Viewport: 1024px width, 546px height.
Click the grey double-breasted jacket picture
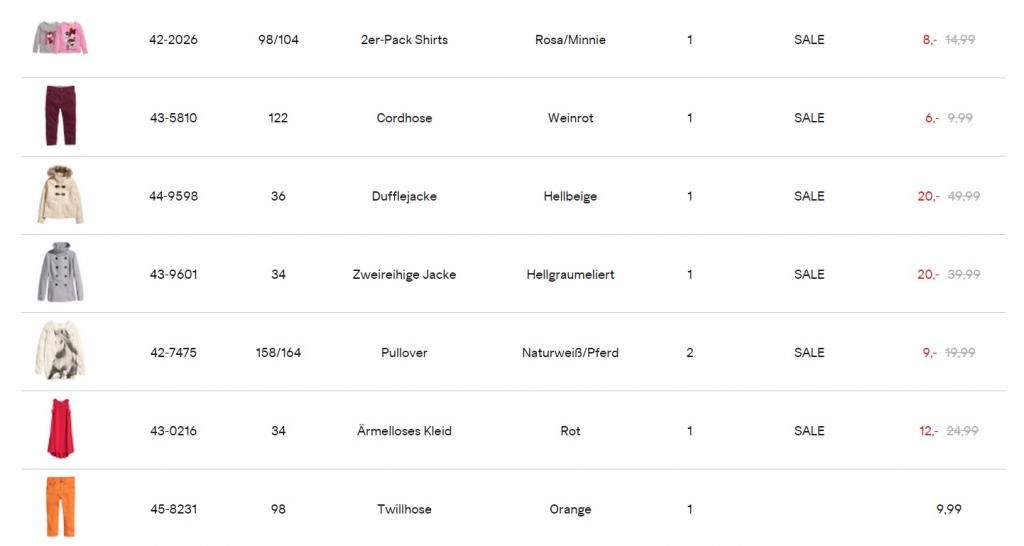pyautogui.click(x=60, y=273)
